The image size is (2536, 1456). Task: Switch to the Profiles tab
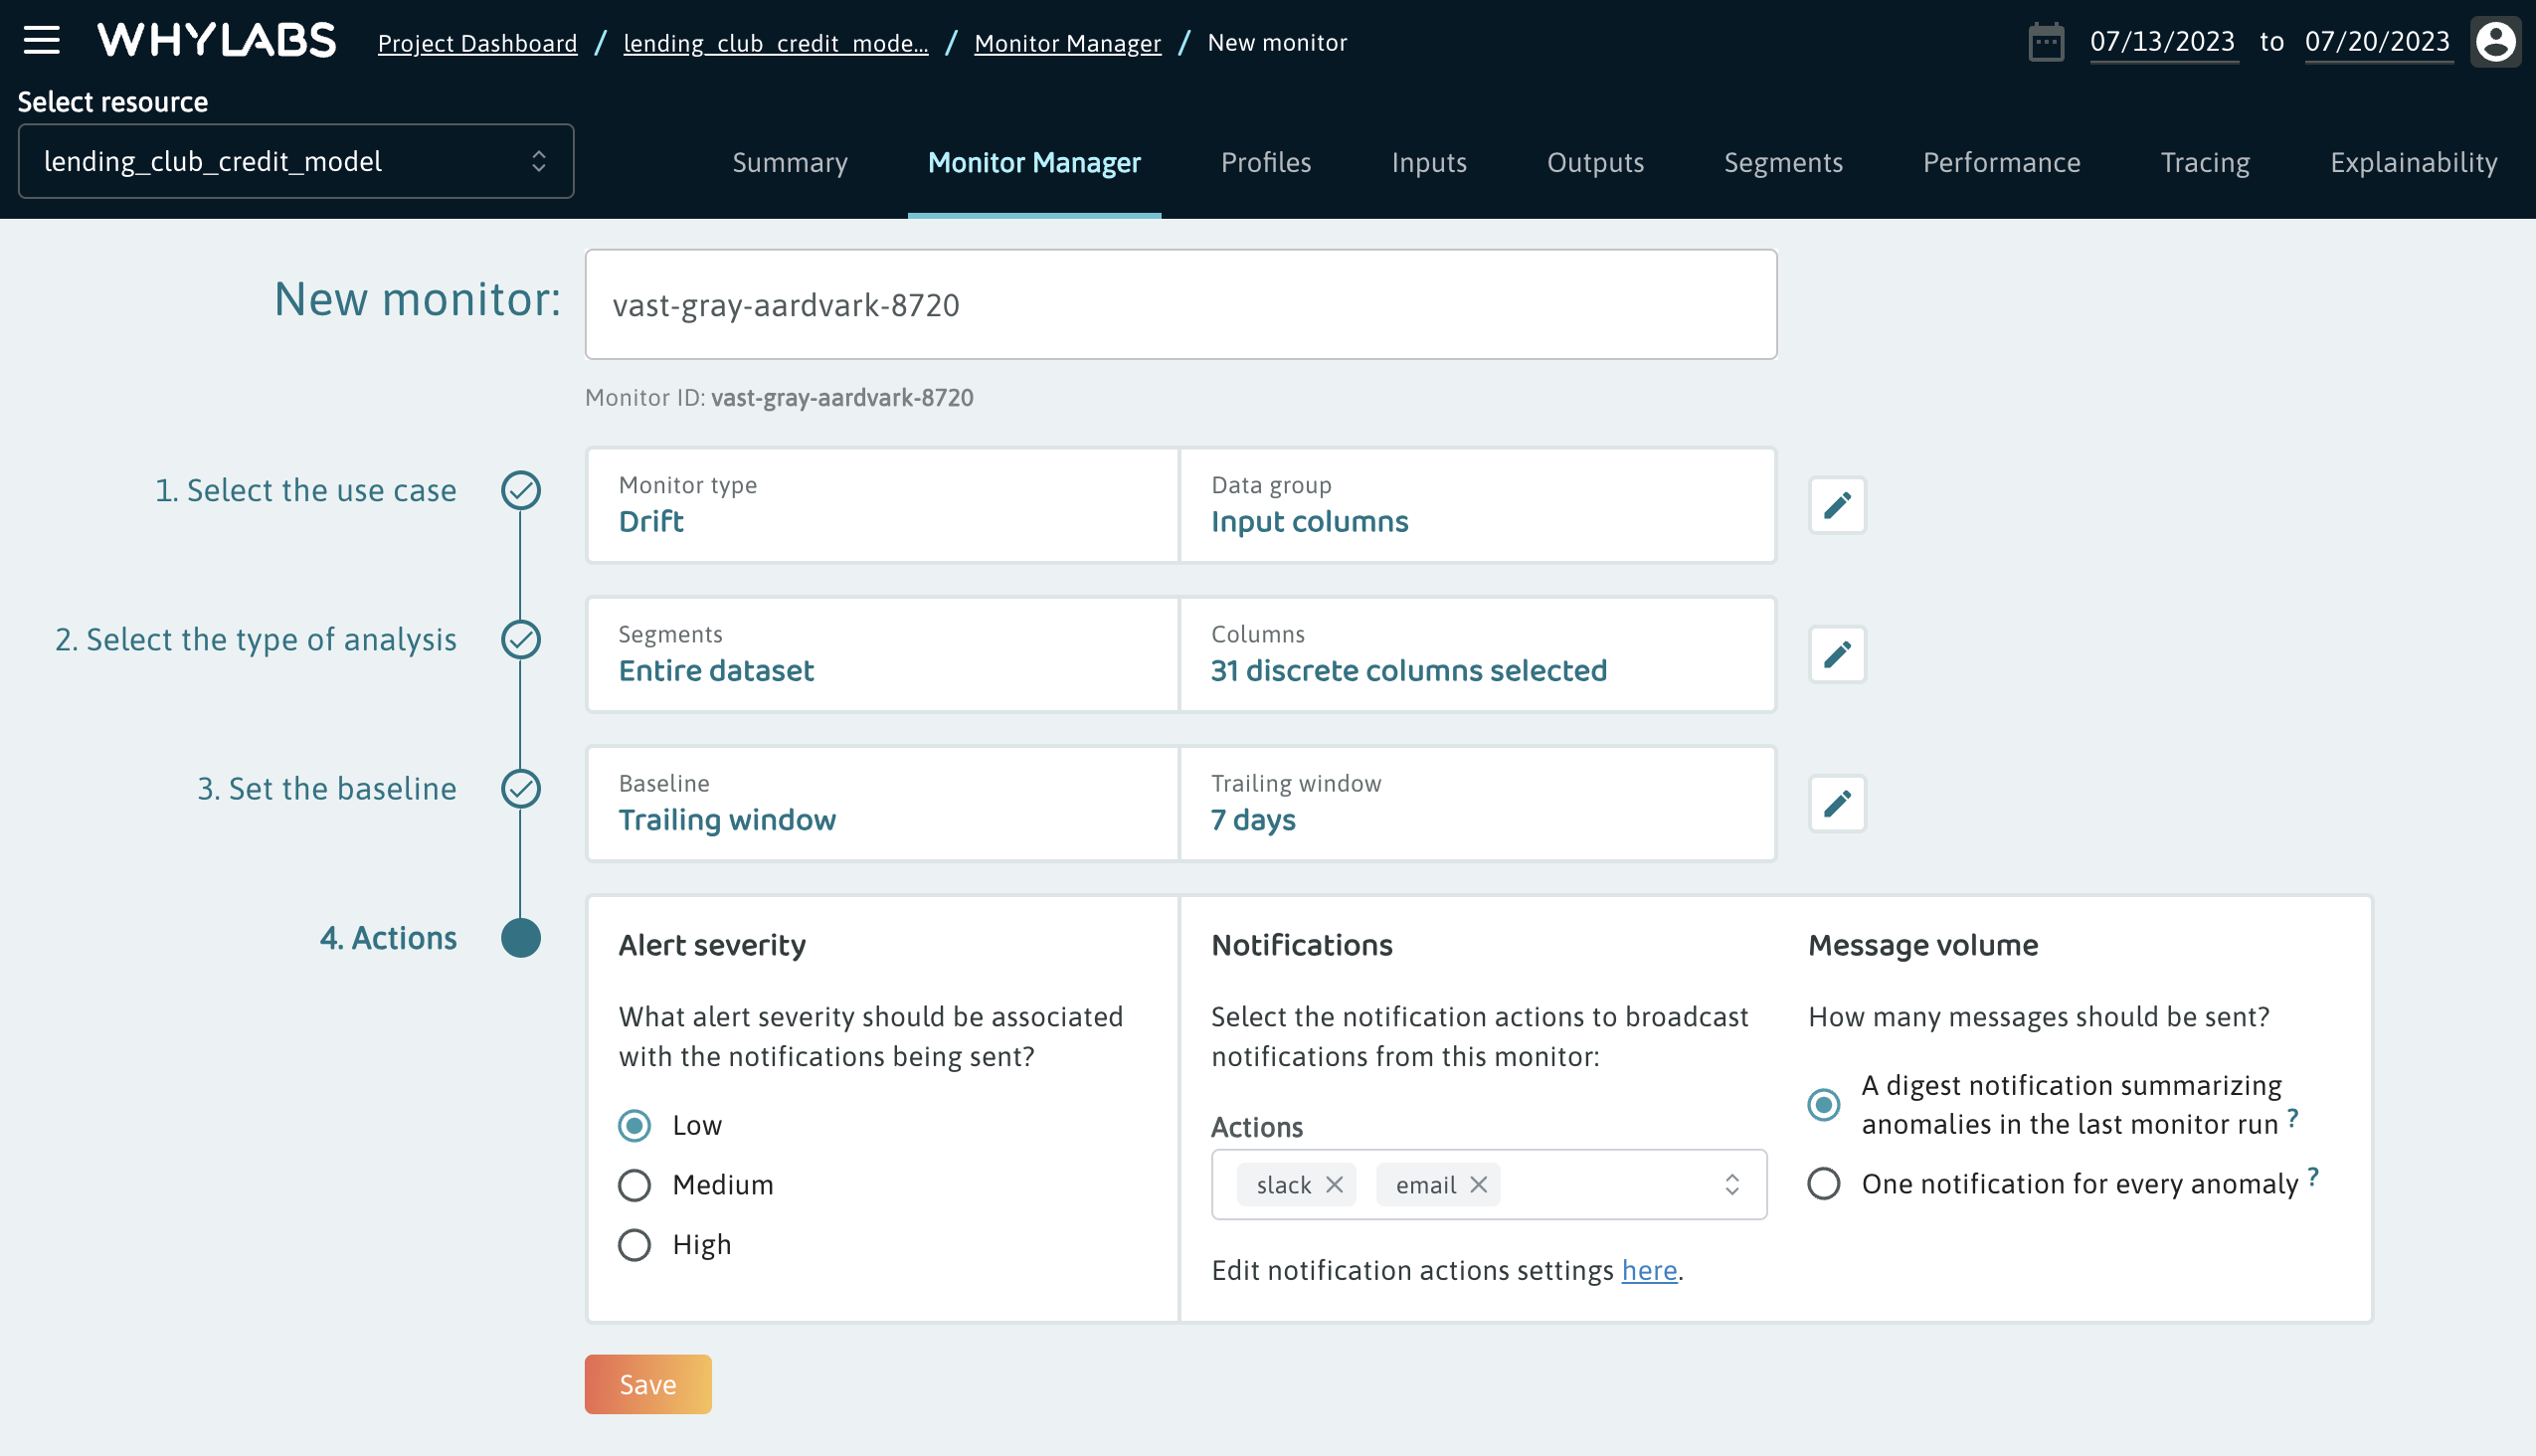(x=1265, y=162)
